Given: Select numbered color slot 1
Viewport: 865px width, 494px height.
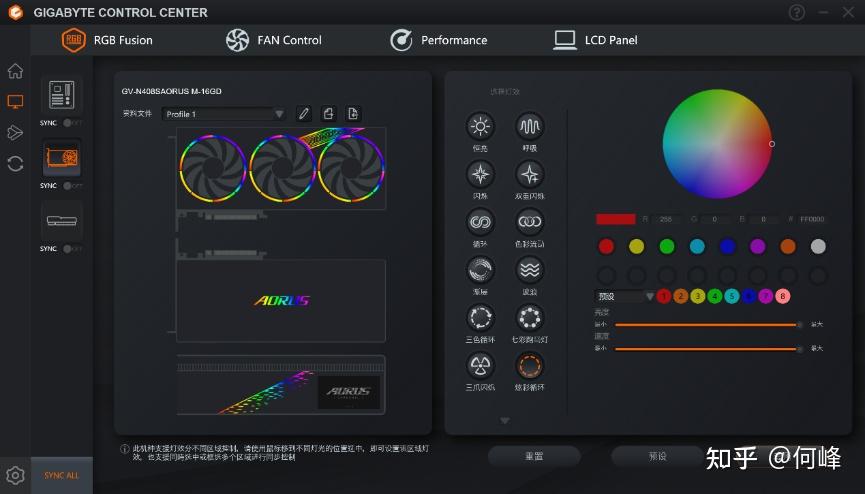Looking at the screenshot, I should pyautogui.click(x=664, y=296).
